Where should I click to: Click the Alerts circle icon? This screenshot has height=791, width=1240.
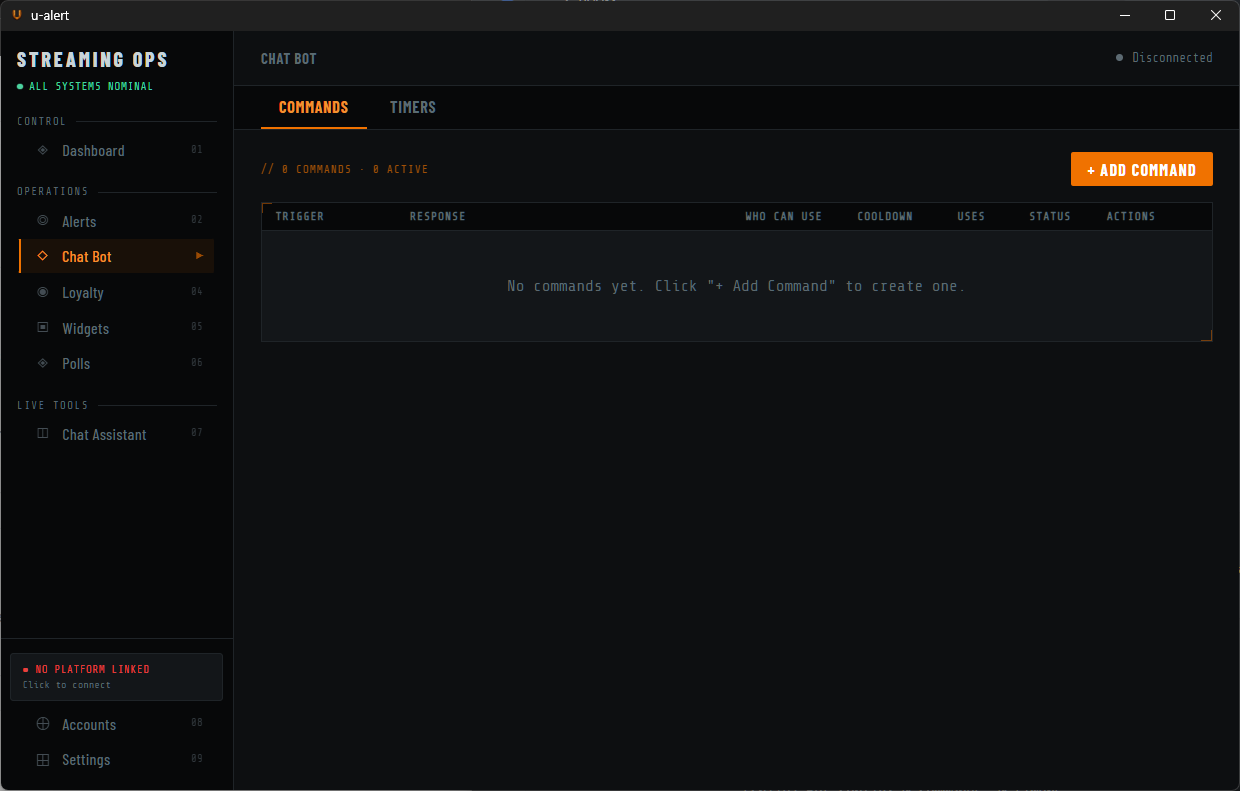point(42,221)
